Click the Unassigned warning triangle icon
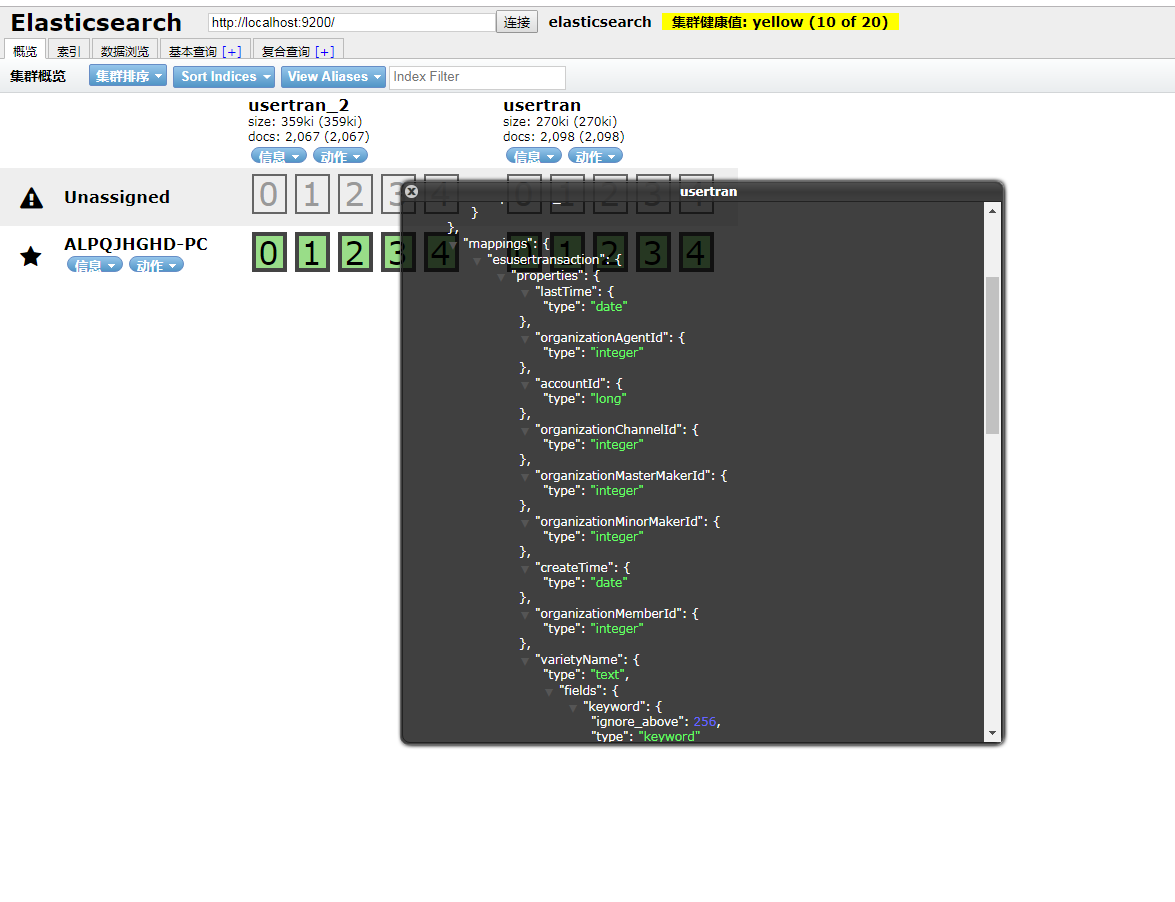Screen dimensions: 1175x902 [31, 198]
